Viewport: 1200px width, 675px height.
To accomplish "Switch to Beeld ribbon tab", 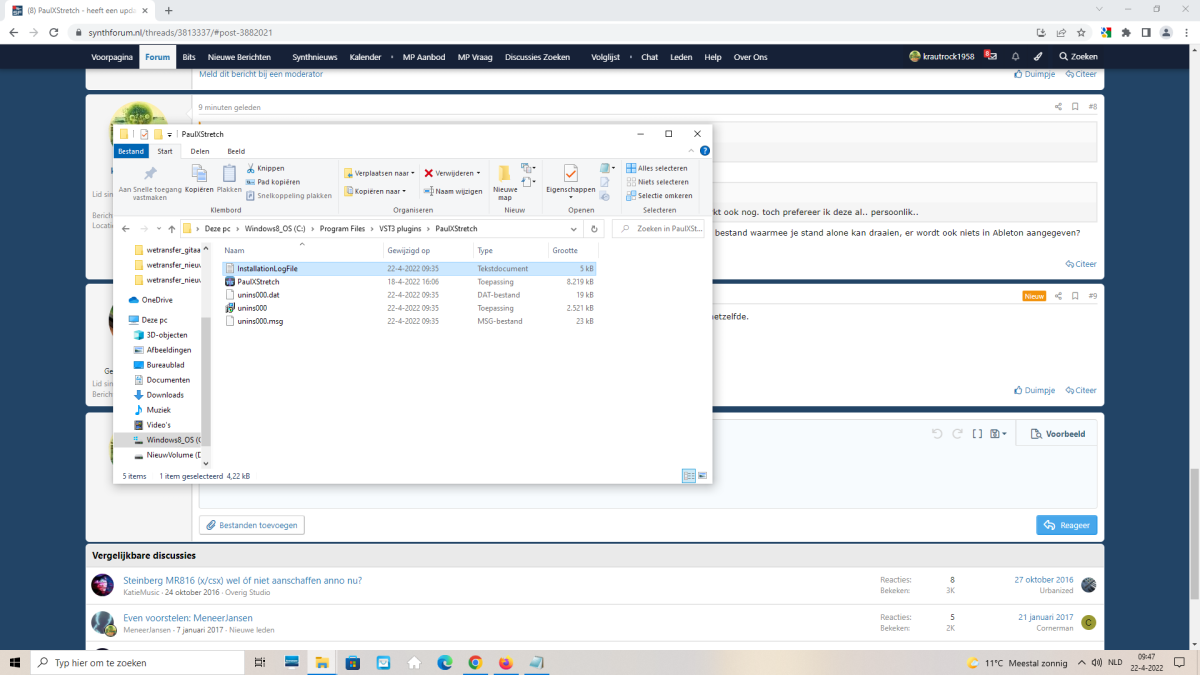I will [236, 151].
